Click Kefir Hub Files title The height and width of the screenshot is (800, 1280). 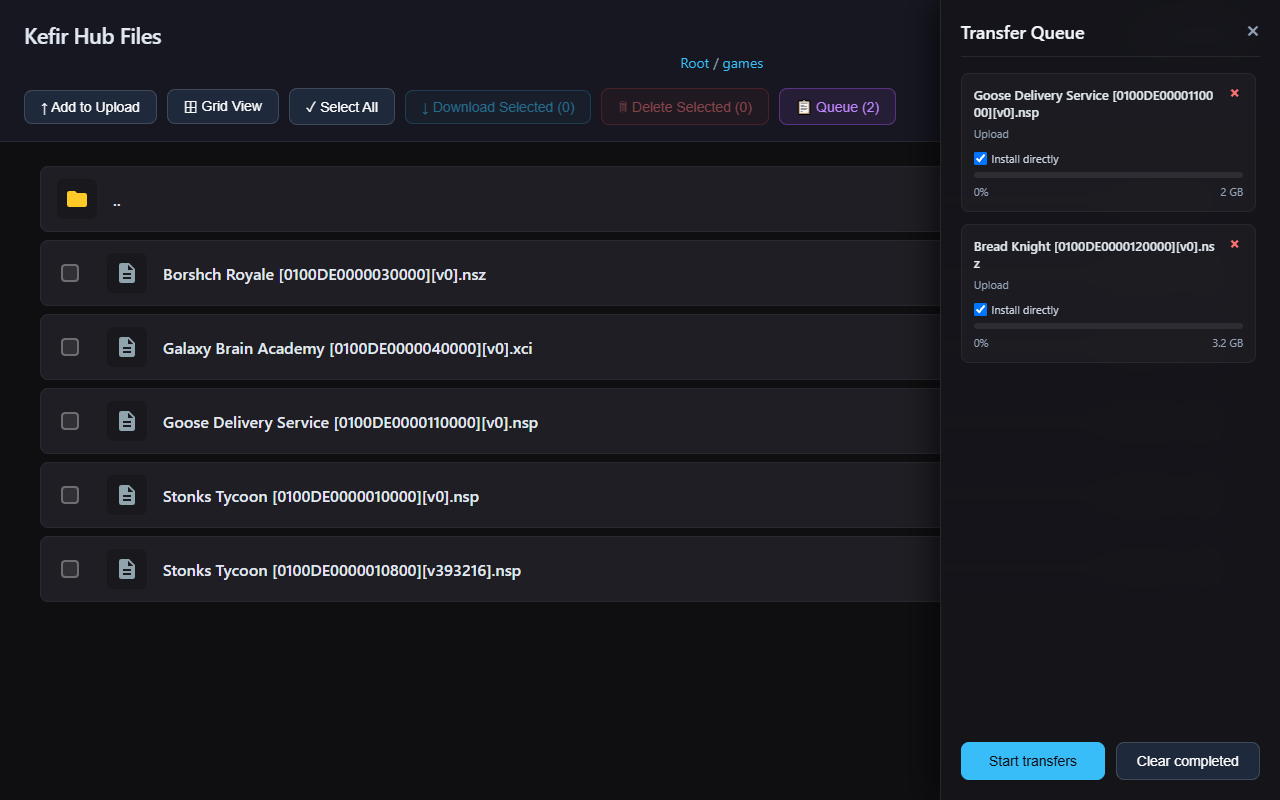(x=93, y=36)
